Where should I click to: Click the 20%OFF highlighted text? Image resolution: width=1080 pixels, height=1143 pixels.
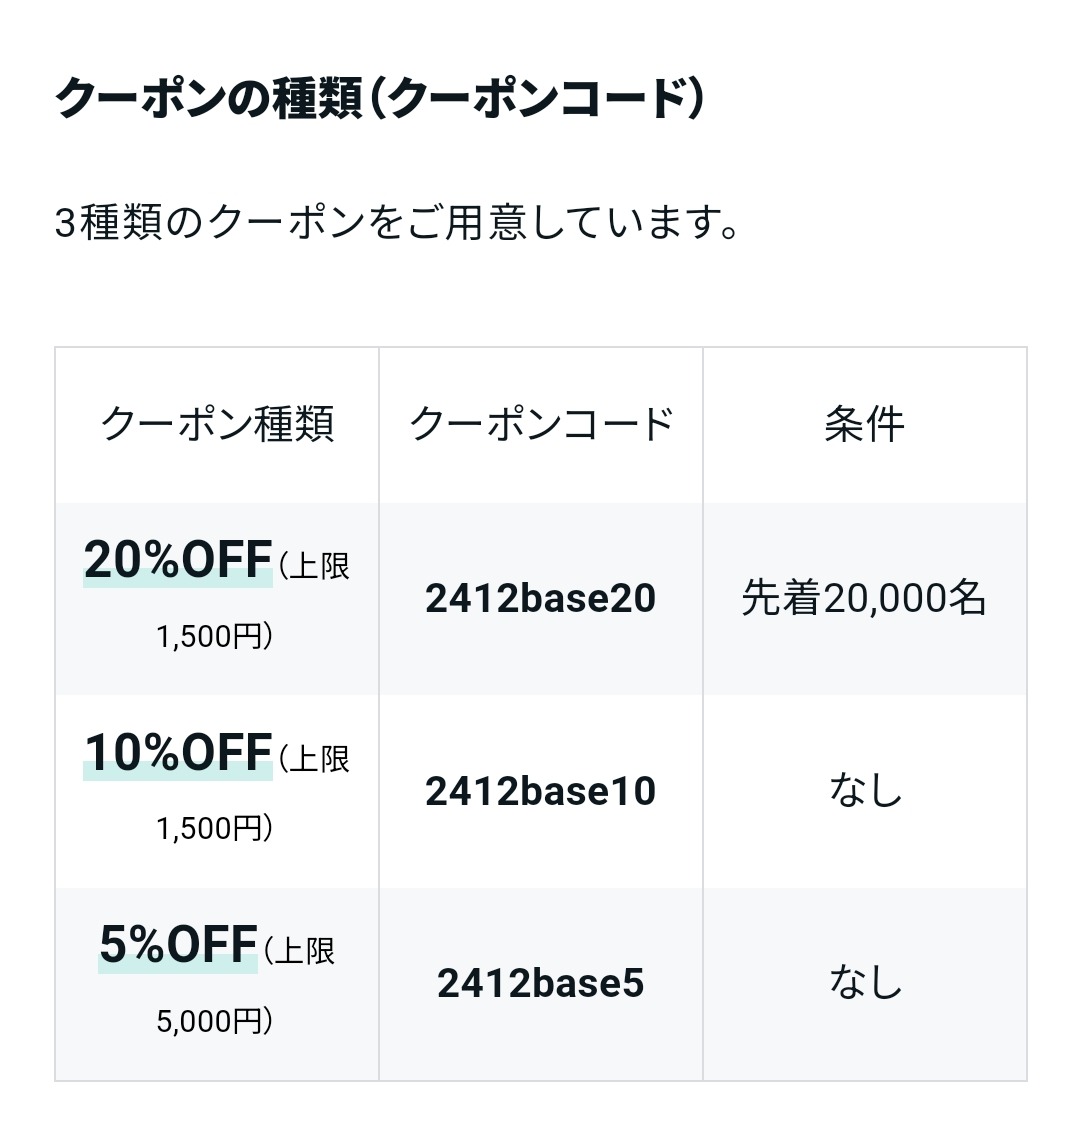pos(178,561)
